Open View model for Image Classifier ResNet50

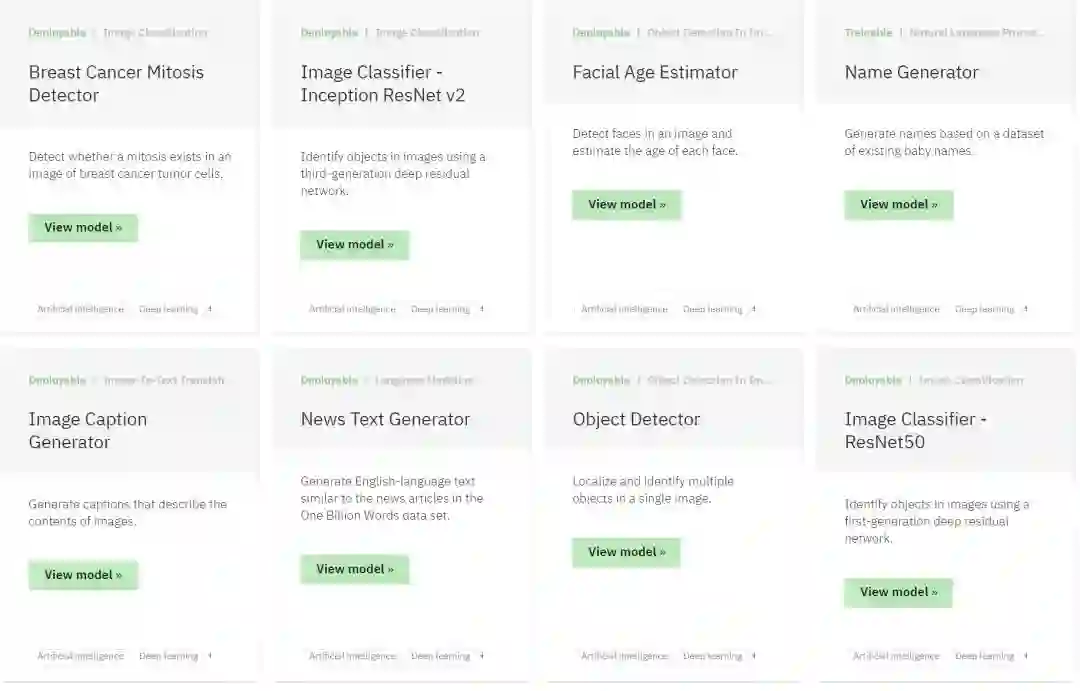[x=898, y=592]
